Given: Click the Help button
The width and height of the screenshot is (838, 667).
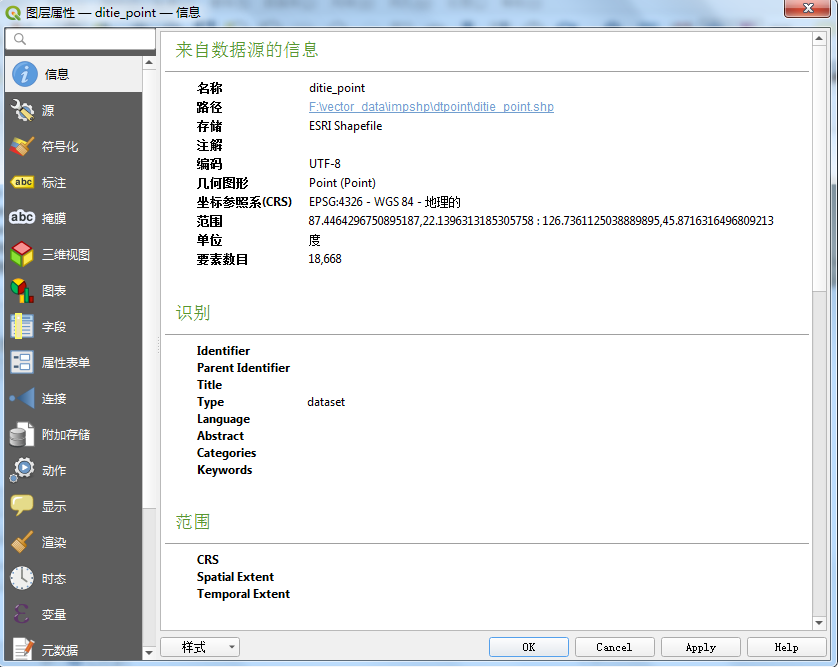Looking at the screenshot, I should coord(787,647).
